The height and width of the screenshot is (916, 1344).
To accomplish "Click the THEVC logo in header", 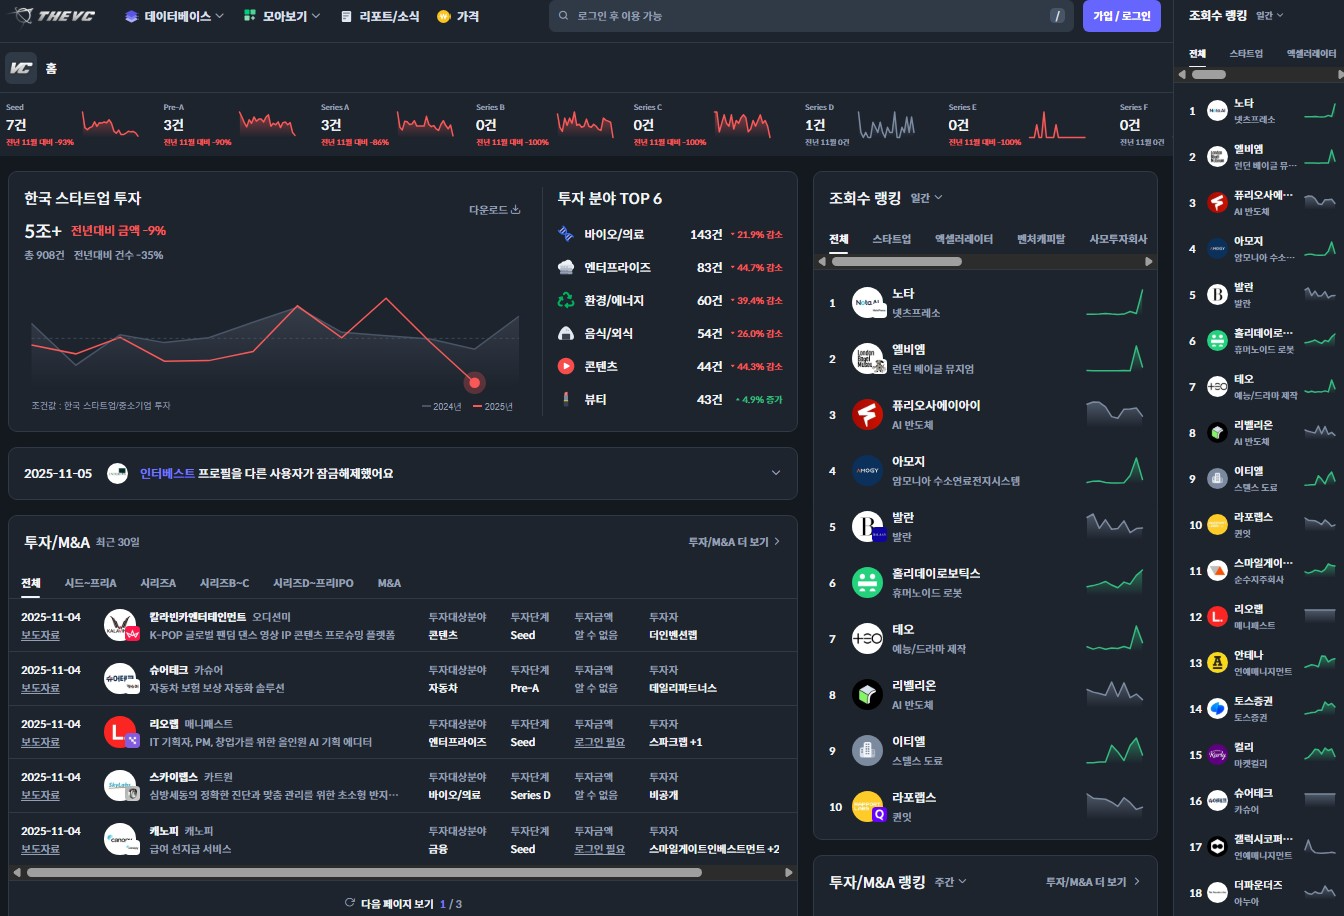I will coord(55,16).
